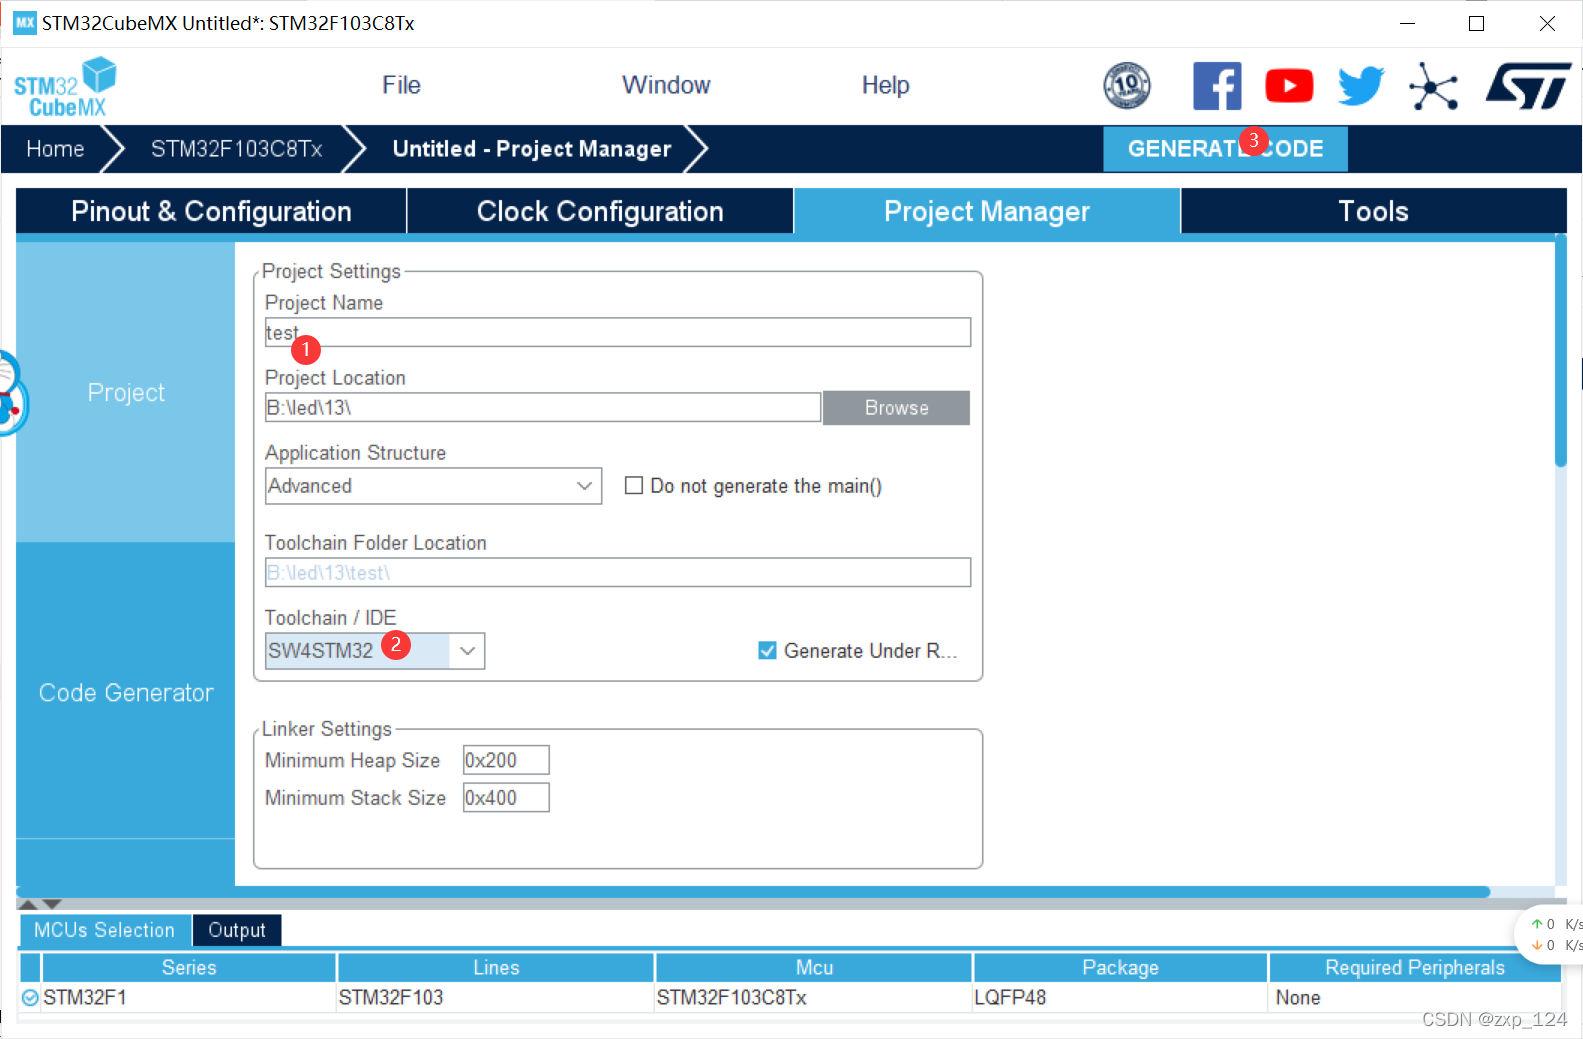Image resolution: width=1583 pixels, height=1039 pixels.
Task: Open the Facebook page icon
Action: click(x=1217, y=86)
